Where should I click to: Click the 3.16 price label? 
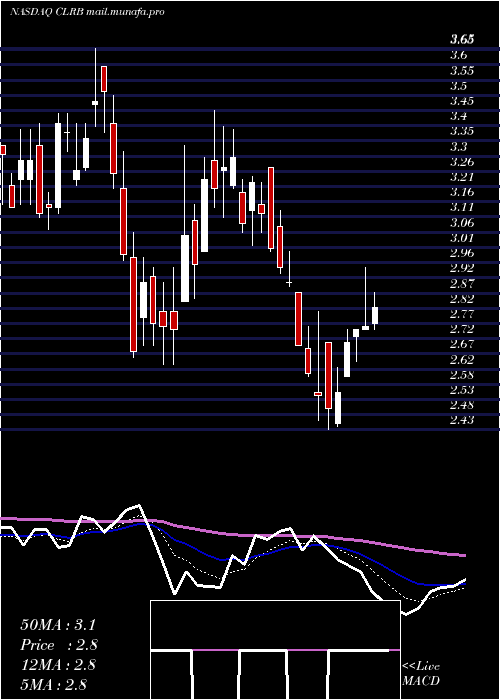click(462, 192)
